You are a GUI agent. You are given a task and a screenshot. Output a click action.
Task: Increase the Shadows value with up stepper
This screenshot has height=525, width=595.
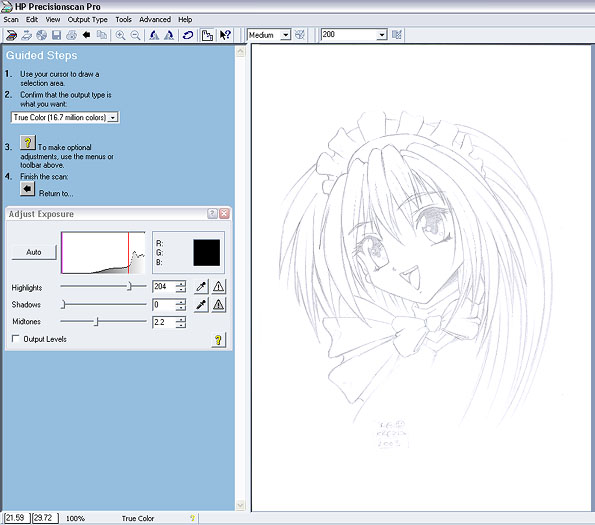point(181,302)
